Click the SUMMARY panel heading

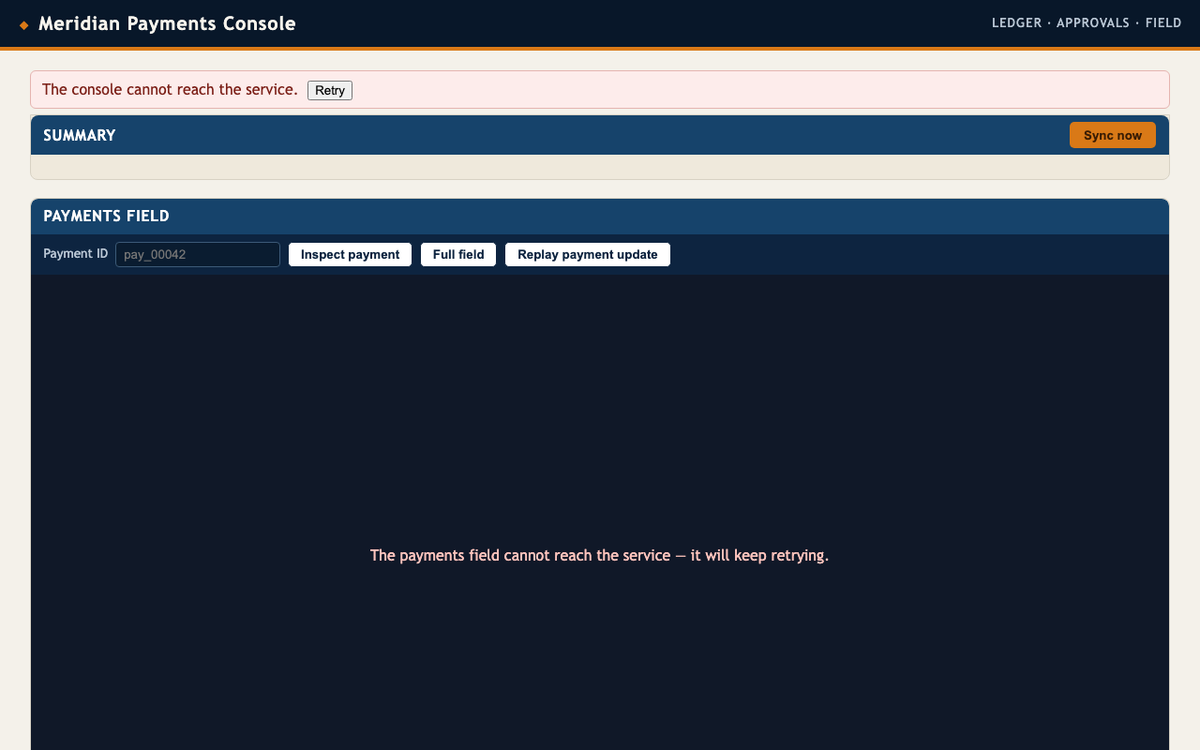(x=79, y=135)
